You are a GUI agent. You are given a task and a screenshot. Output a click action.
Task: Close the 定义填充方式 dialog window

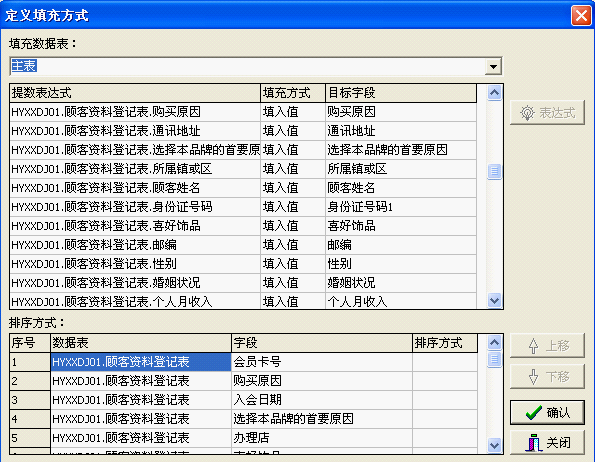[581, 16]
